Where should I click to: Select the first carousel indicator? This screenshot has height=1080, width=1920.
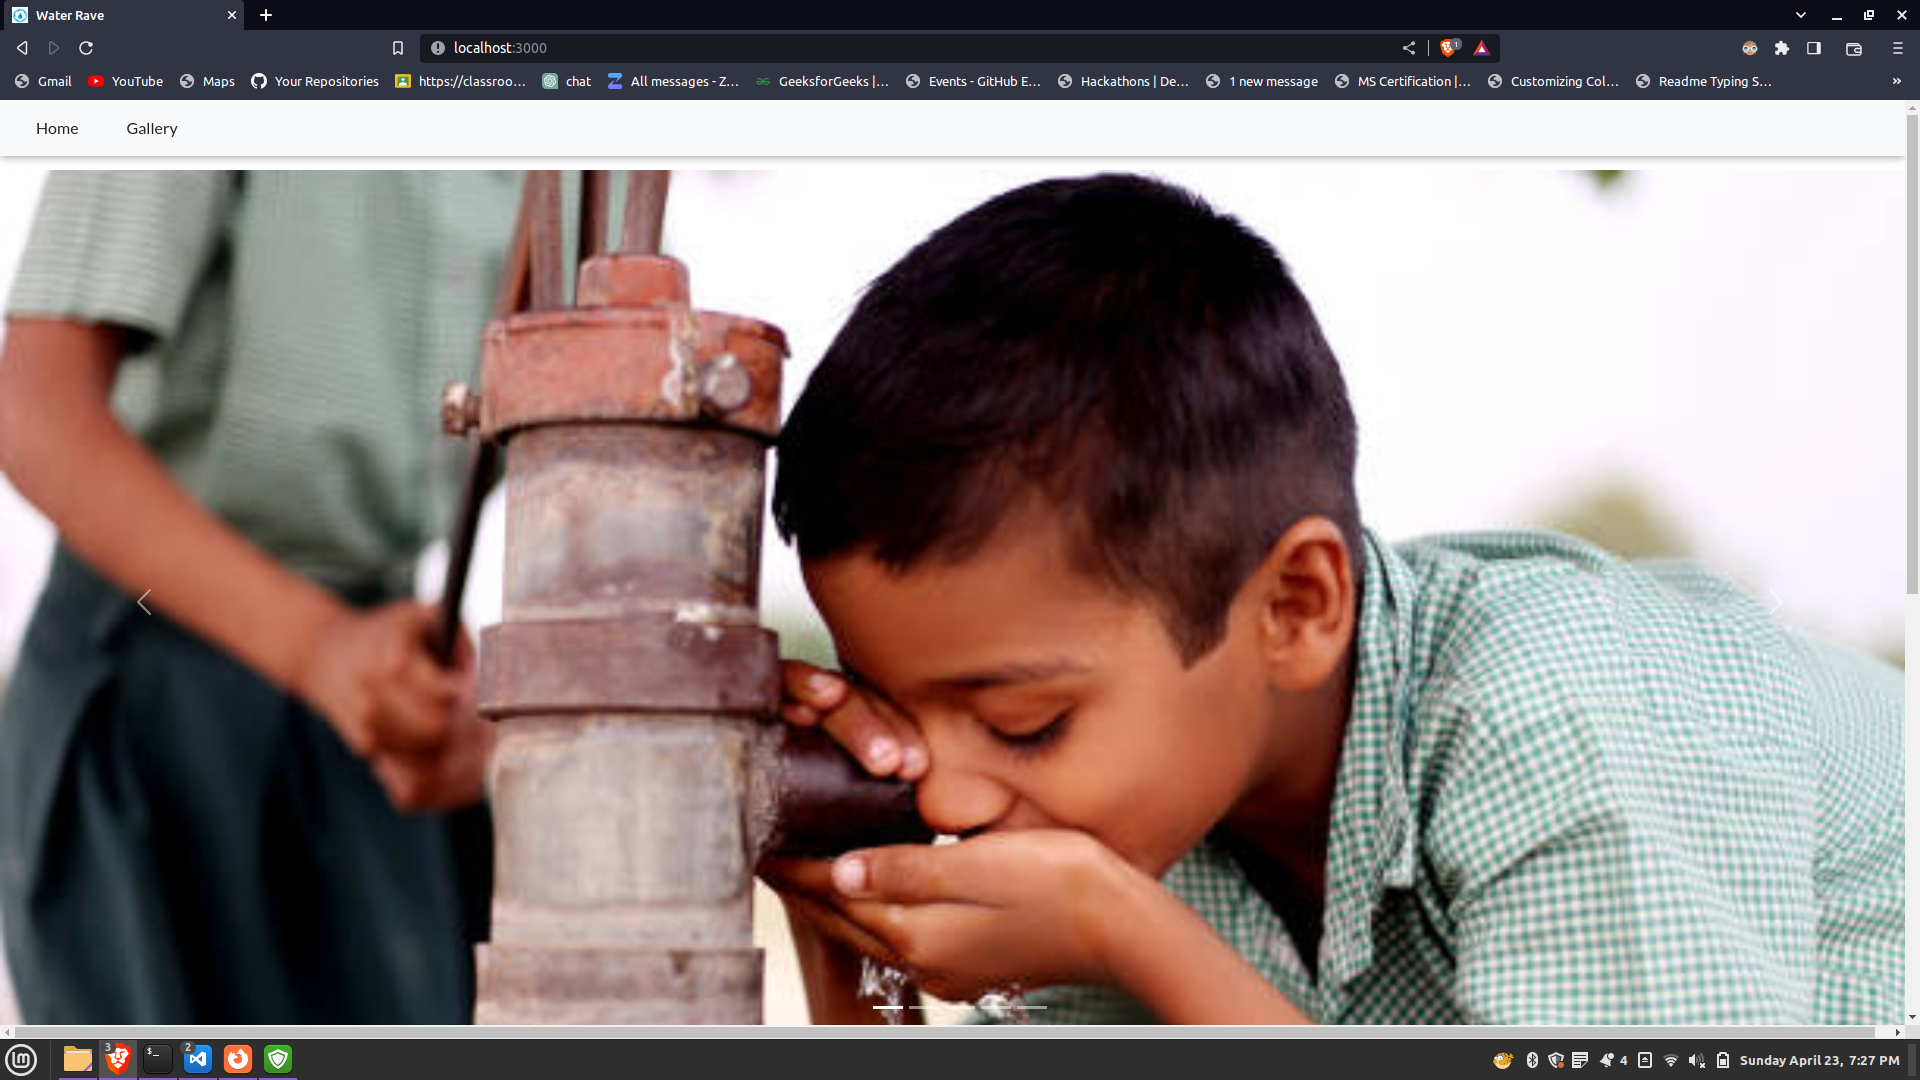point(887,1007)
